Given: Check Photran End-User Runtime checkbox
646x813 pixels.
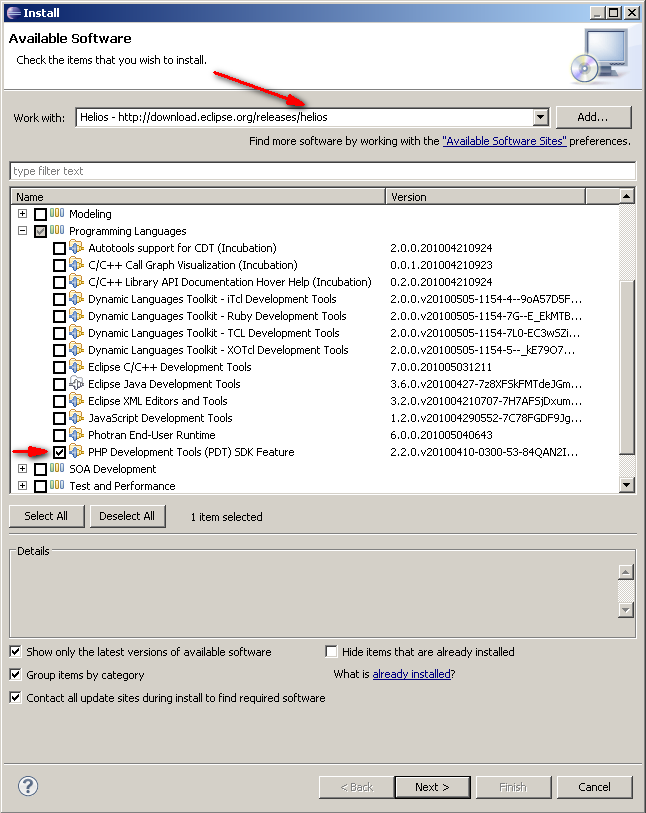Looking at the screenshot, I should click(59, 436).
